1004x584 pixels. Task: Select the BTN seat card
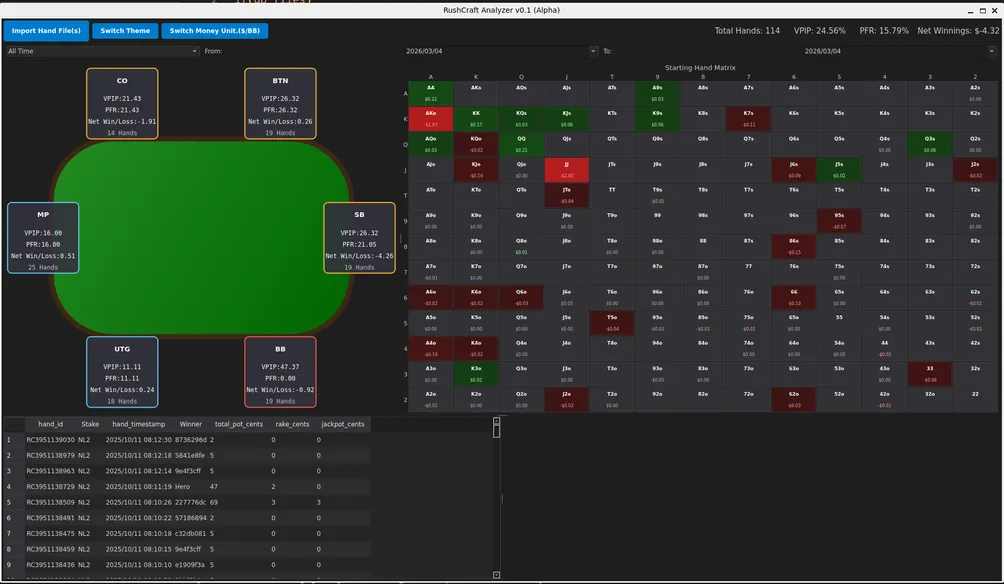coord(280,103)
